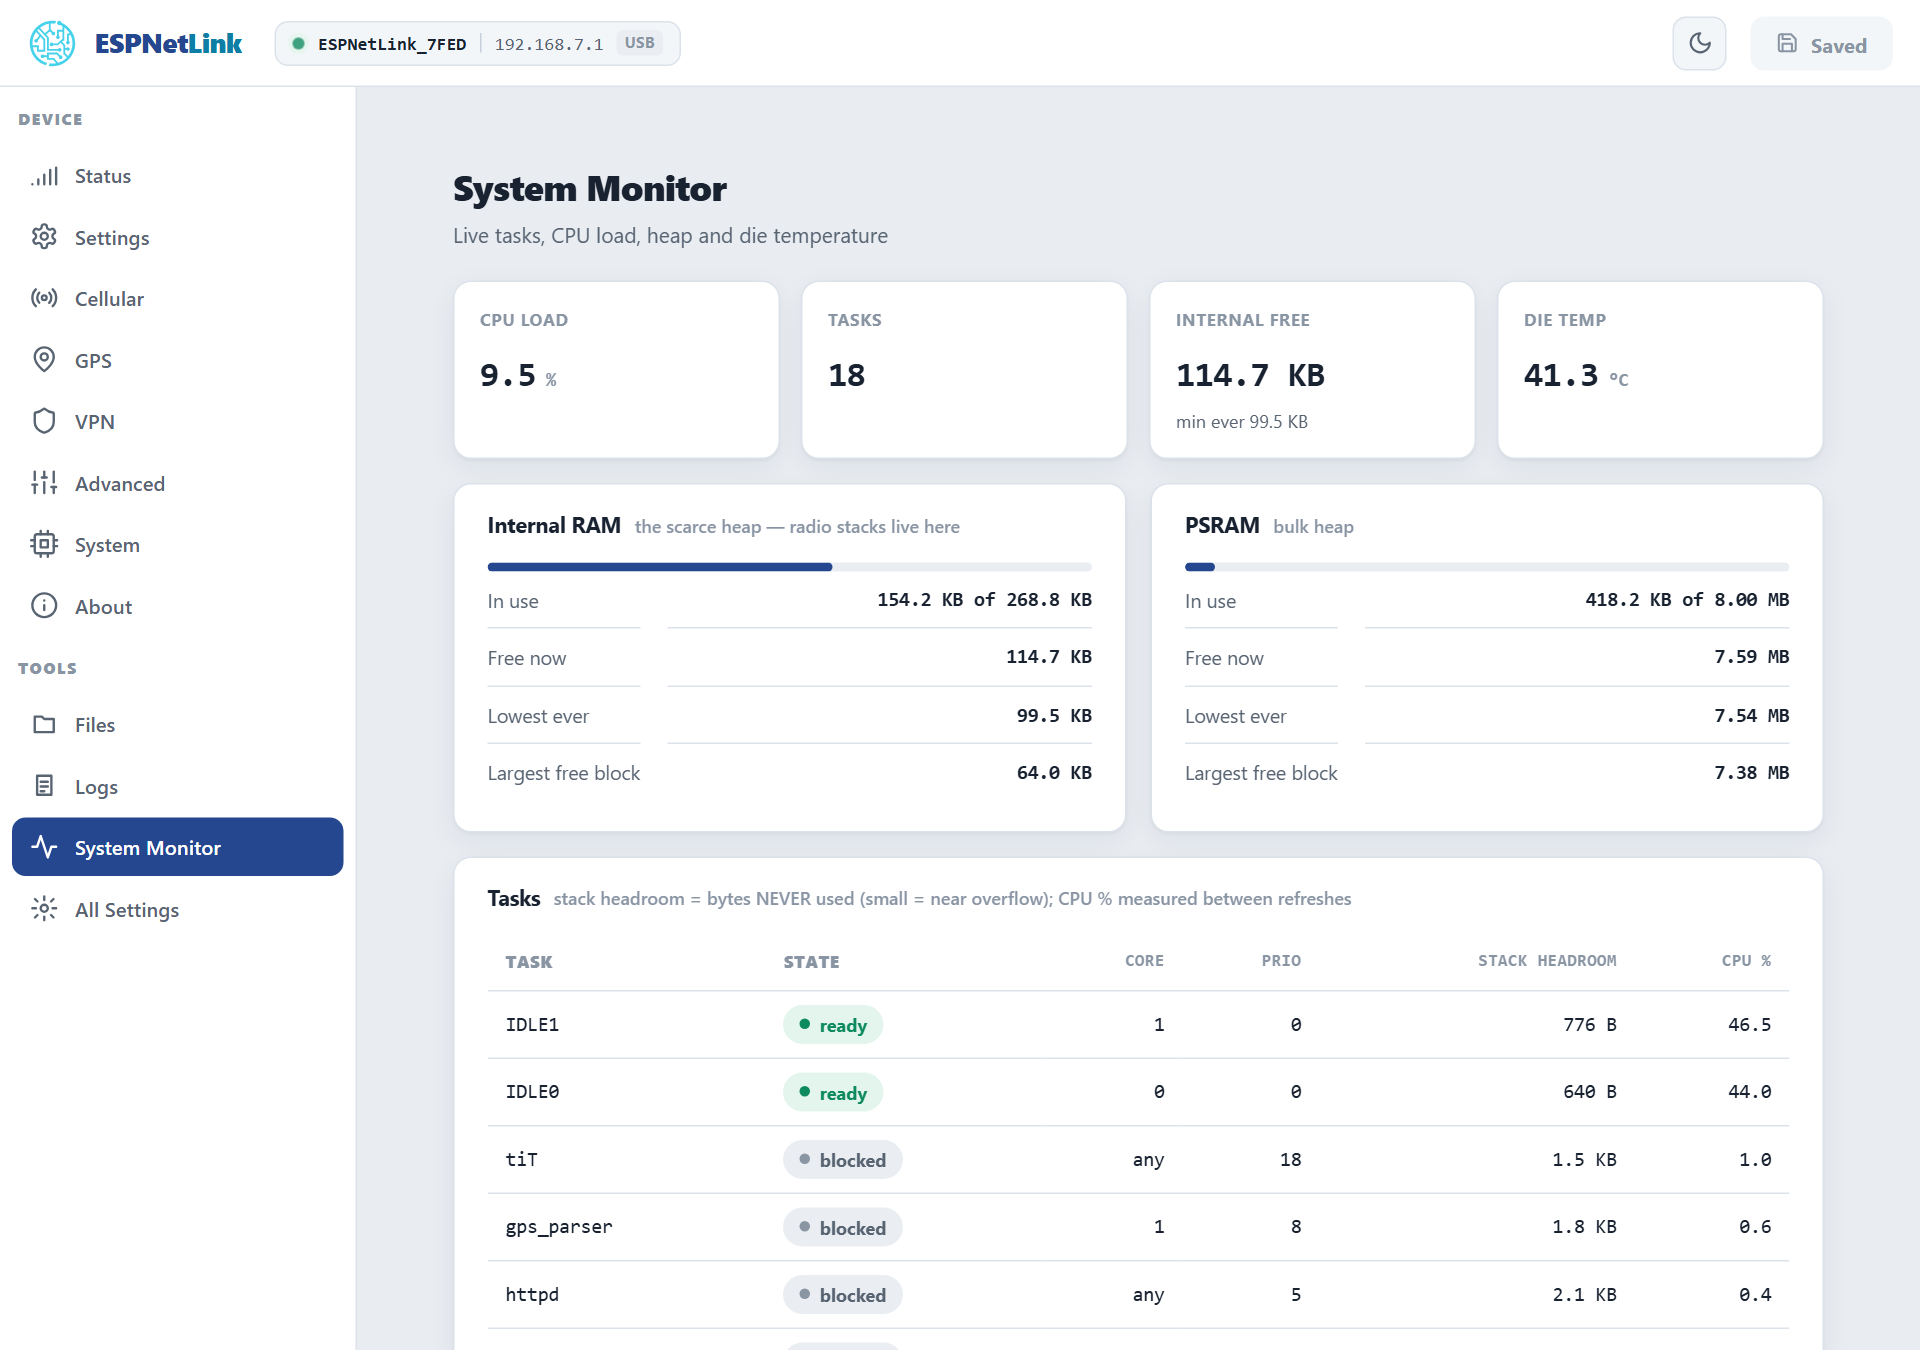1920x1350 pixels.
Task: Click the CPU % column header
Action: tap(1746, 960)
